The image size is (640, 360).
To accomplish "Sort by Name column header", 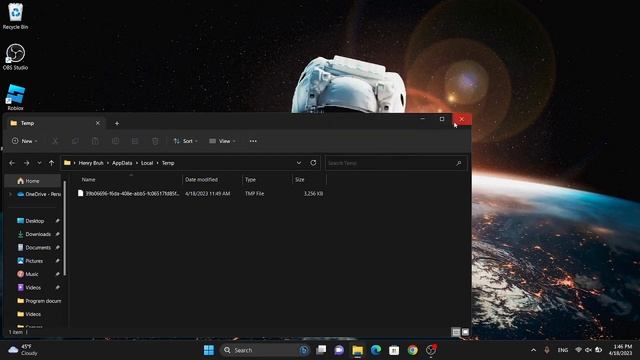I will point(88,180).
